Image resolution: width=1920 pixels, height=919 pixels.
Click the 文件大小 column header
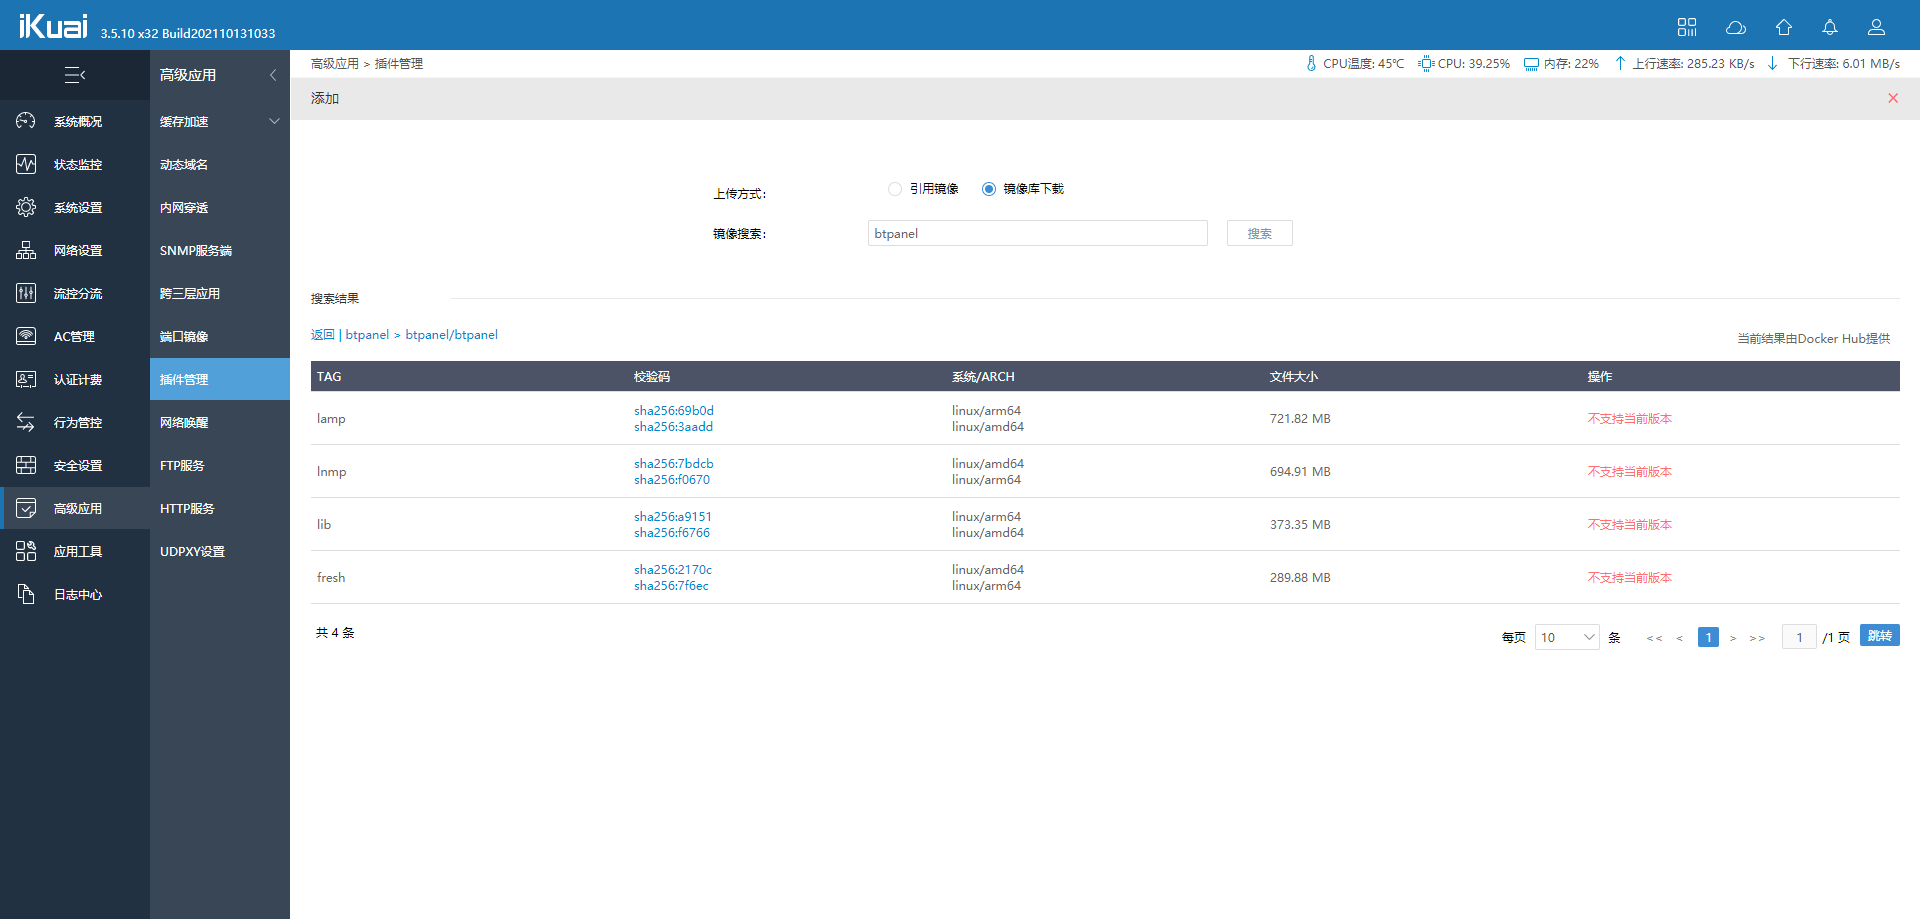pos(1293,377)
